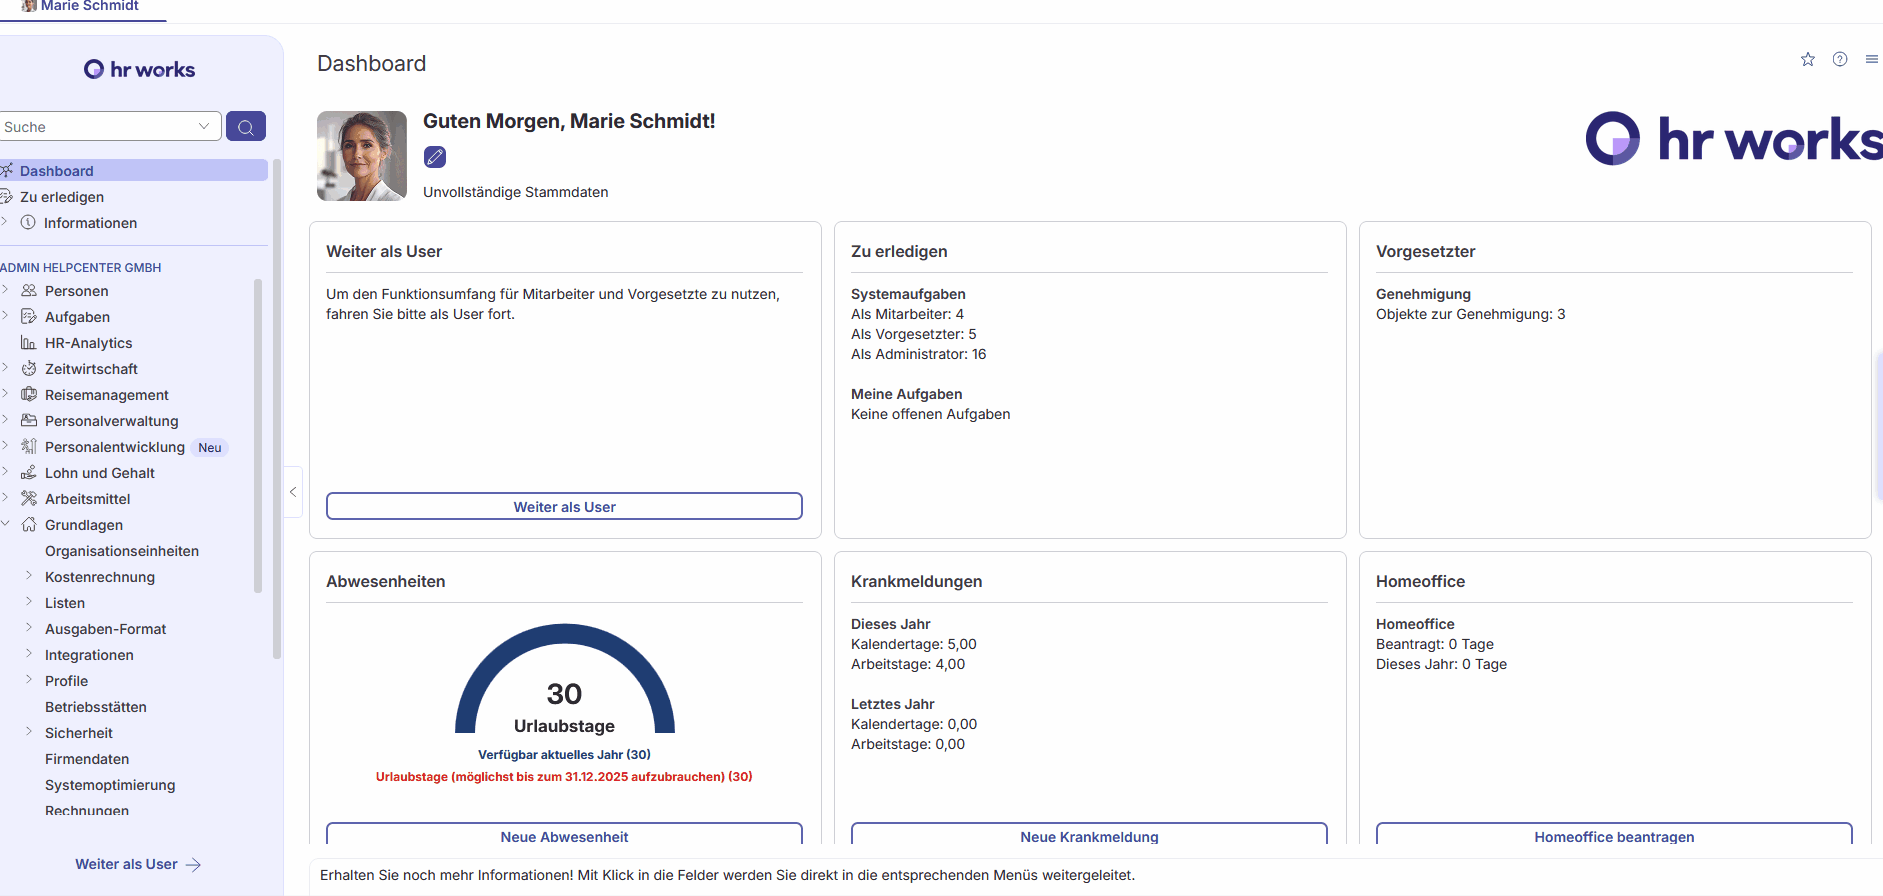
Task: Expand the Personen tree node
Action: point(6,290)
